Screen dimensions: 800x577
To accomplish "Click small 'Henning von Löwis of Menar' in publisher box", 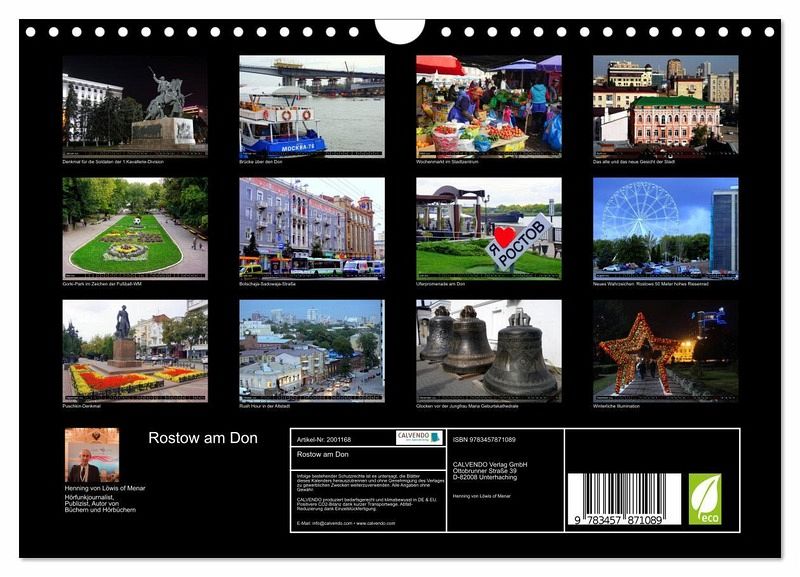I will [x=482, y=496].
